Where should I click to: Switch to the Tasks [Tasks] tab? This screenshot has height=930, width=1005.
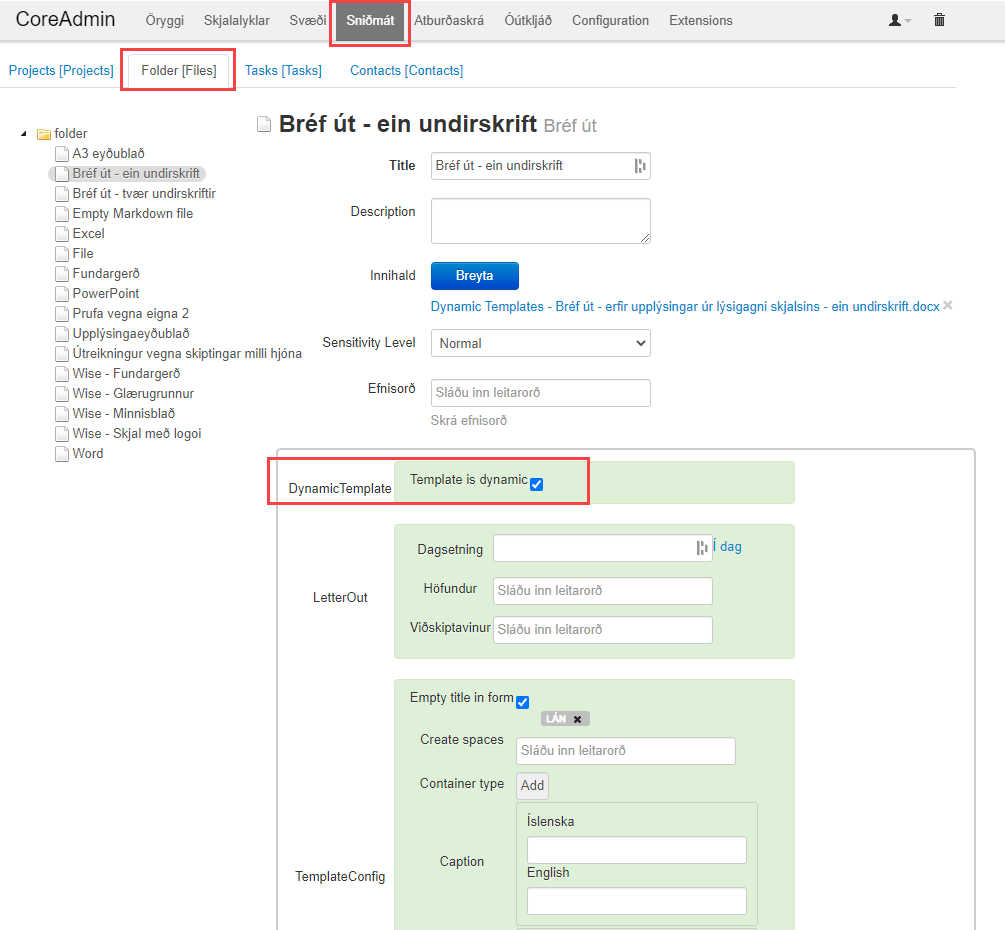coord(283,70)
